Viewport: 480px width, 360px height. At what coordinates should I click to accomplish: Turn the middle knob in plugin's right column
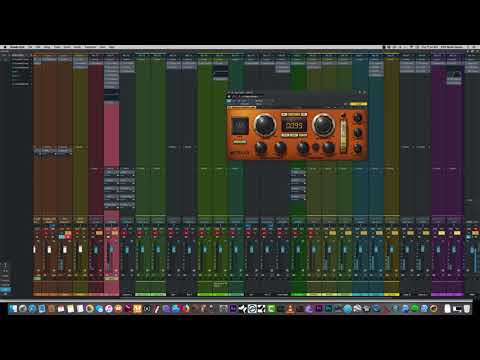[x=358, y=132]
